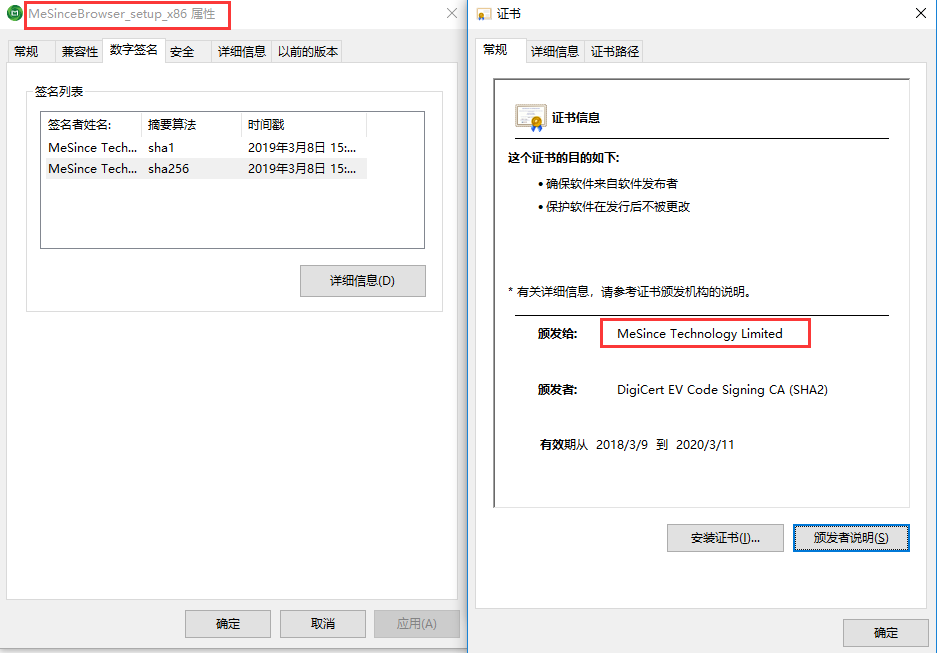This screenshot has width=937, height=653.
Task: Click the 安装证书(I) button
Action: [725, 538]
